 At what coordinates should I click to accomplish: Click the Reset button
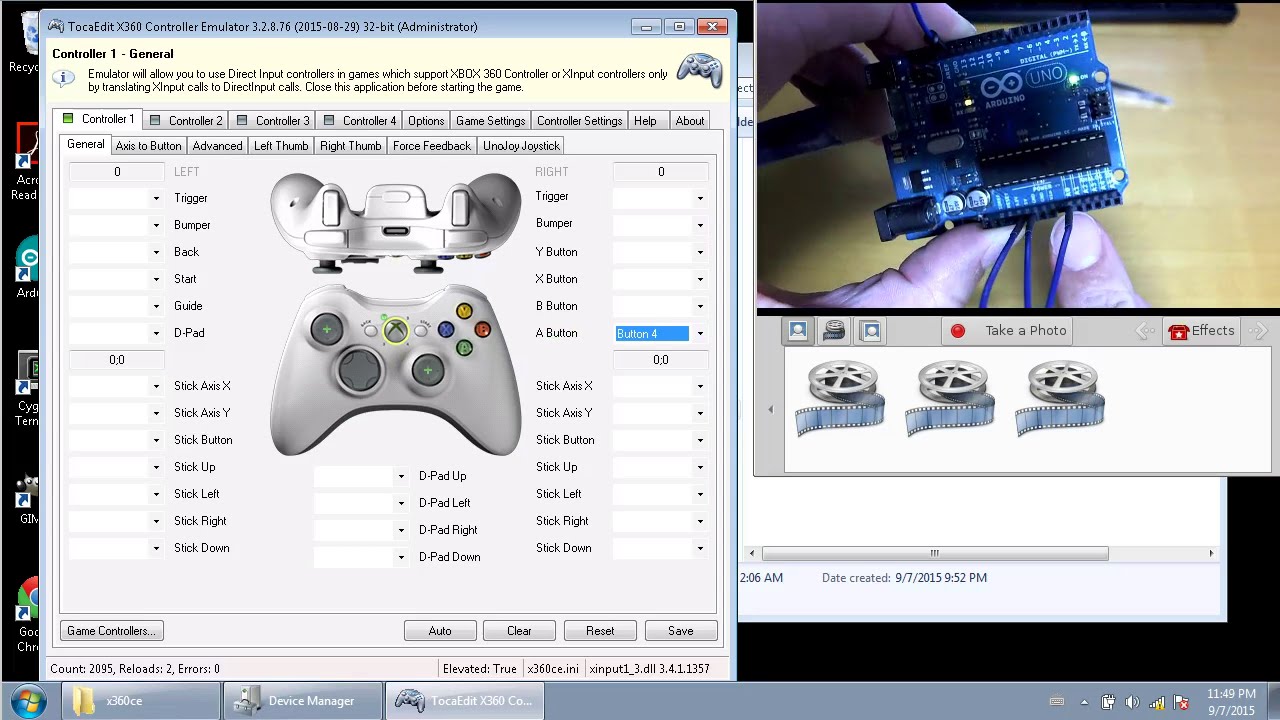(x=600, y=631)
